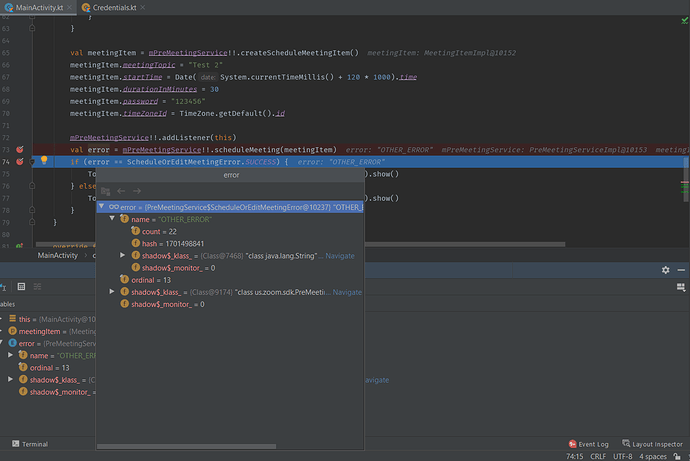
Task: Click Navigate link for us.zoom.sdk class
Action: point(347,292)
